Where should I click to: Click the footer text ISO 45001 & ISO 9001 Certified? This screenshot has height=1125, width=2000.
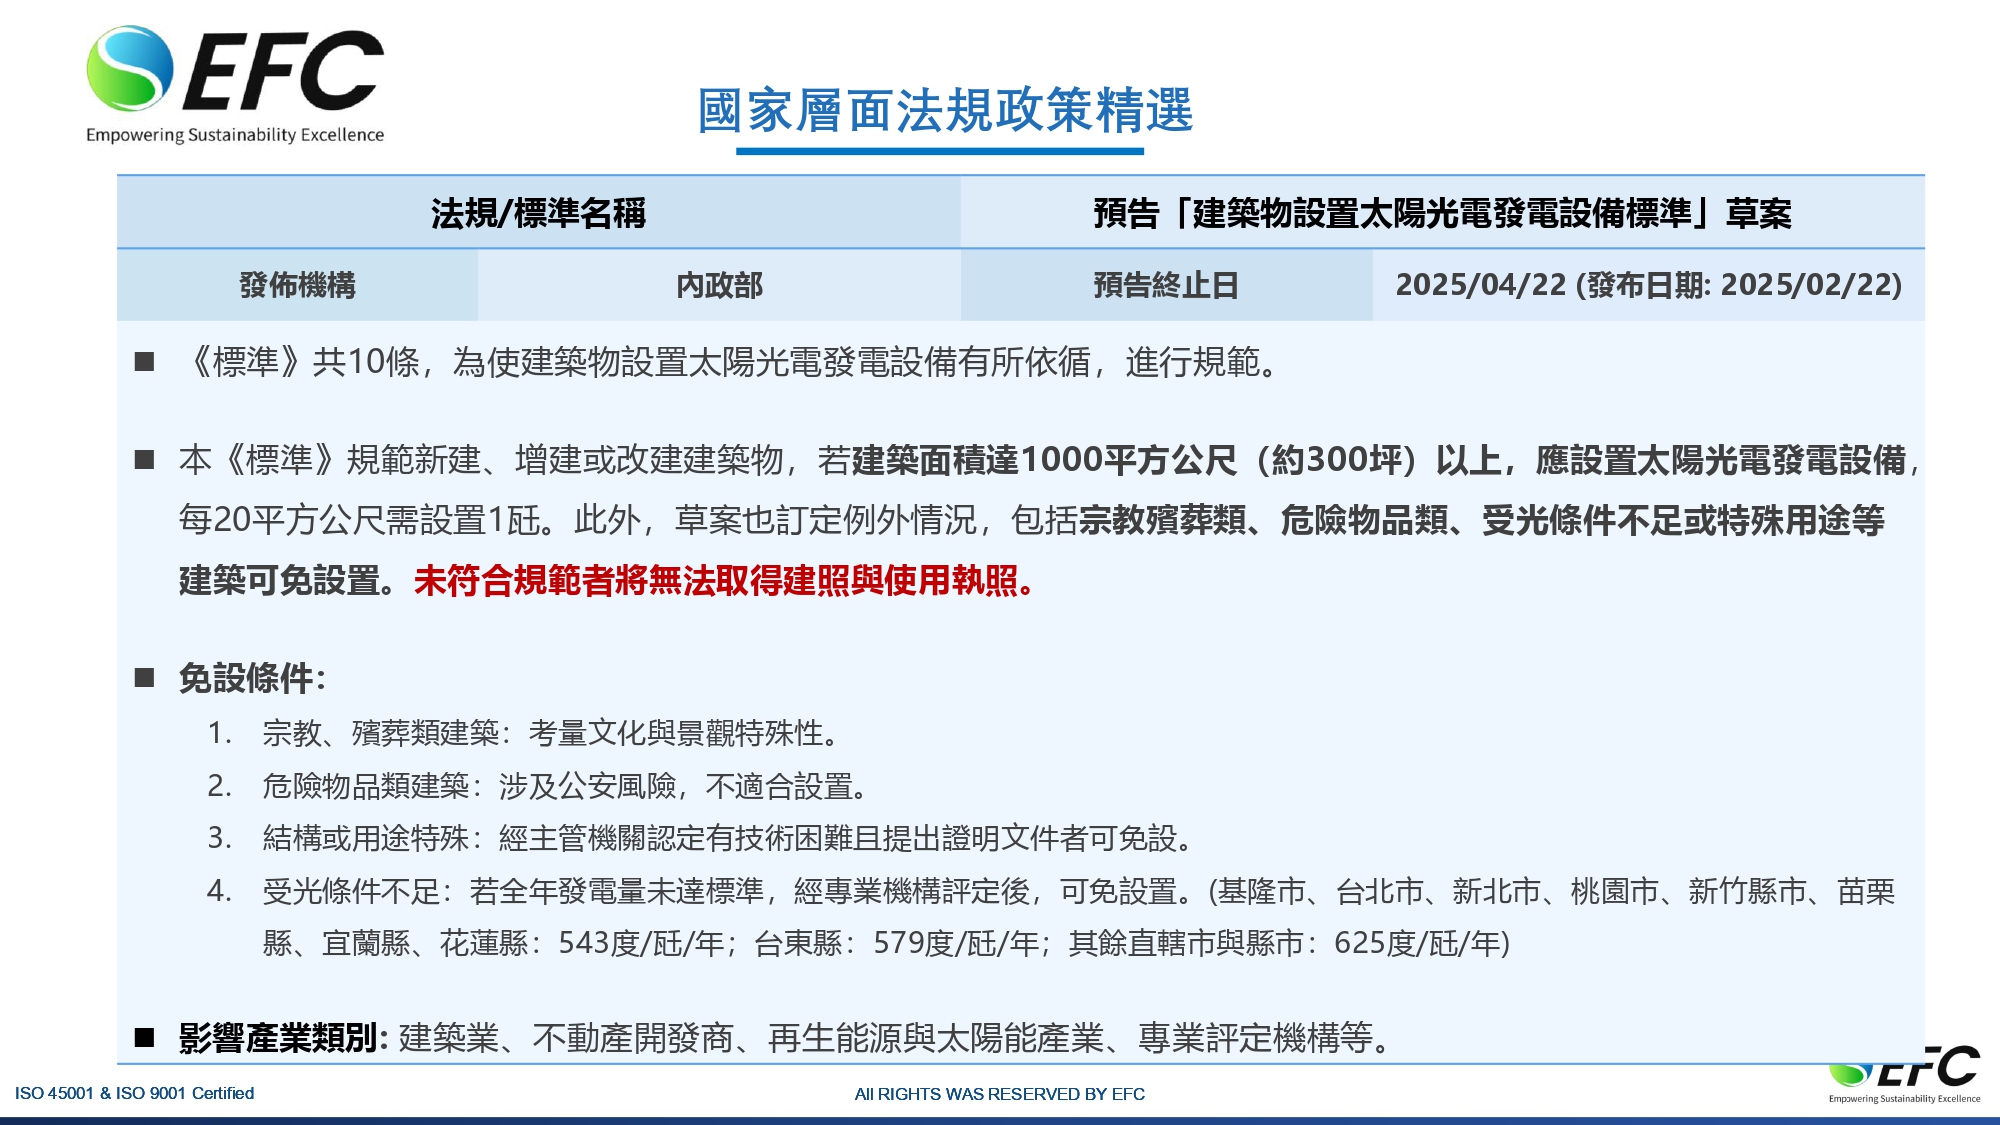134,1093
